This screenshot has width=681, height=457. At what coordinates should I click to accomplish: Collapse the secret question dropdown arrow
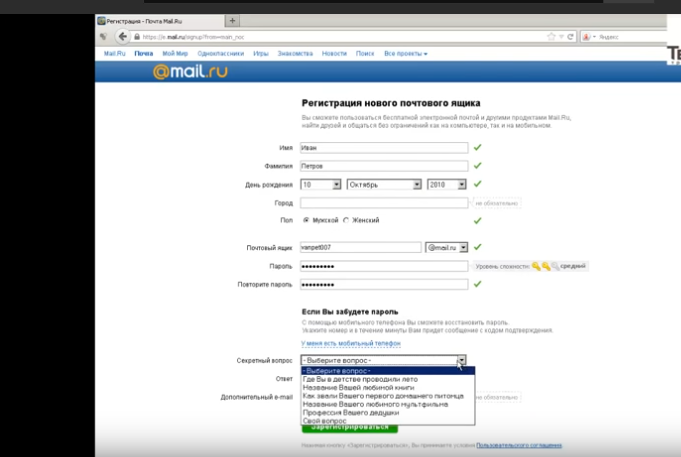coord(461,360)
